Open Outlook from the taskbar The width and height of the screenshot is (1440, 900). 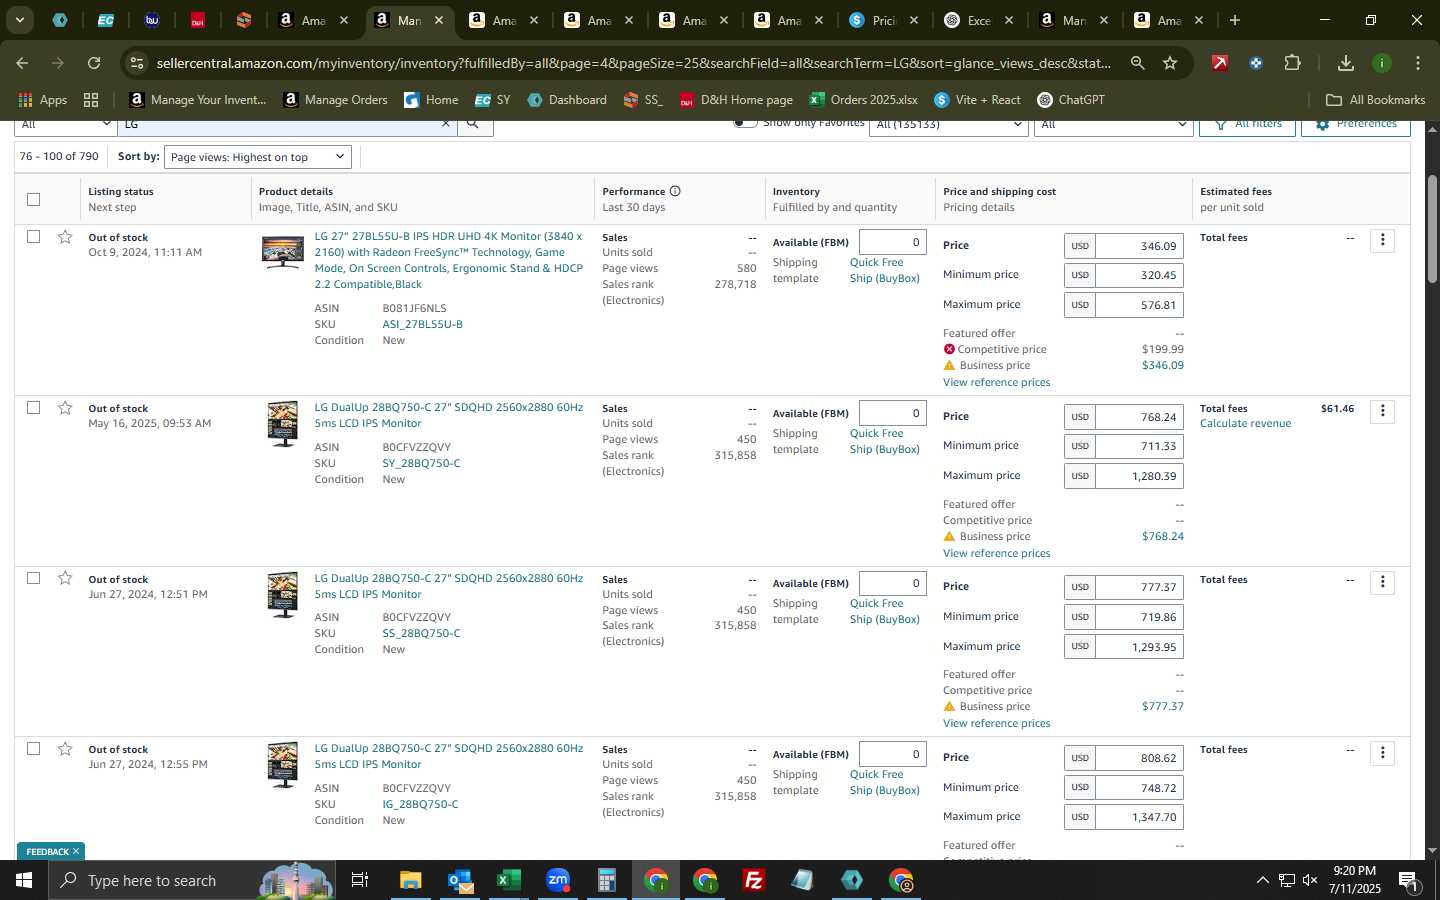[x=460, y=880]
